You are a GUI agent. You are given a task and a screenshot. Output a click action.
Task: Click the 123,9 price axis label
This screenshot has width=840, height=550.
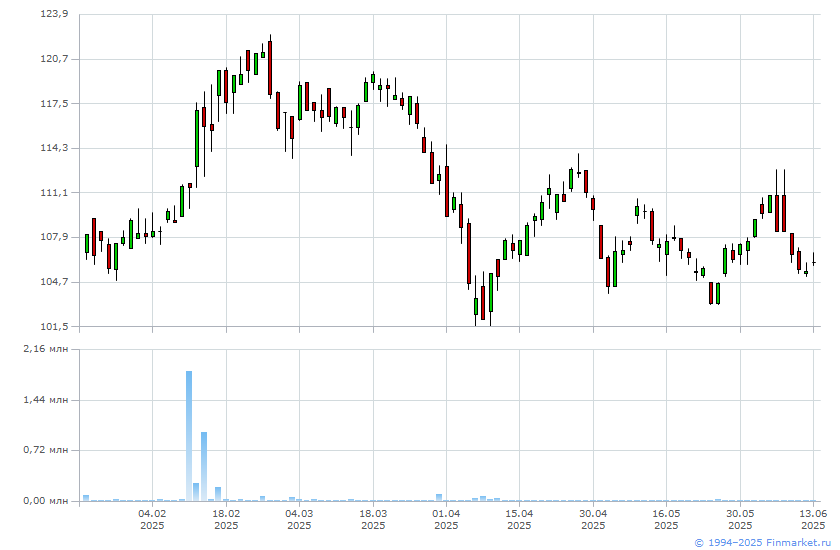pos(55,14)
